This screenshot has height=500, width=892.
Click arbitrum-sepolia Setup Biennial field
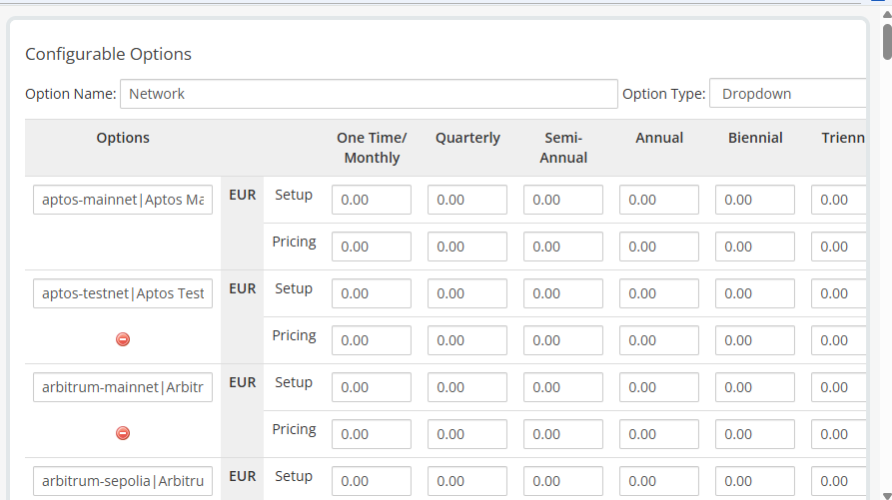tap(755, 481)
